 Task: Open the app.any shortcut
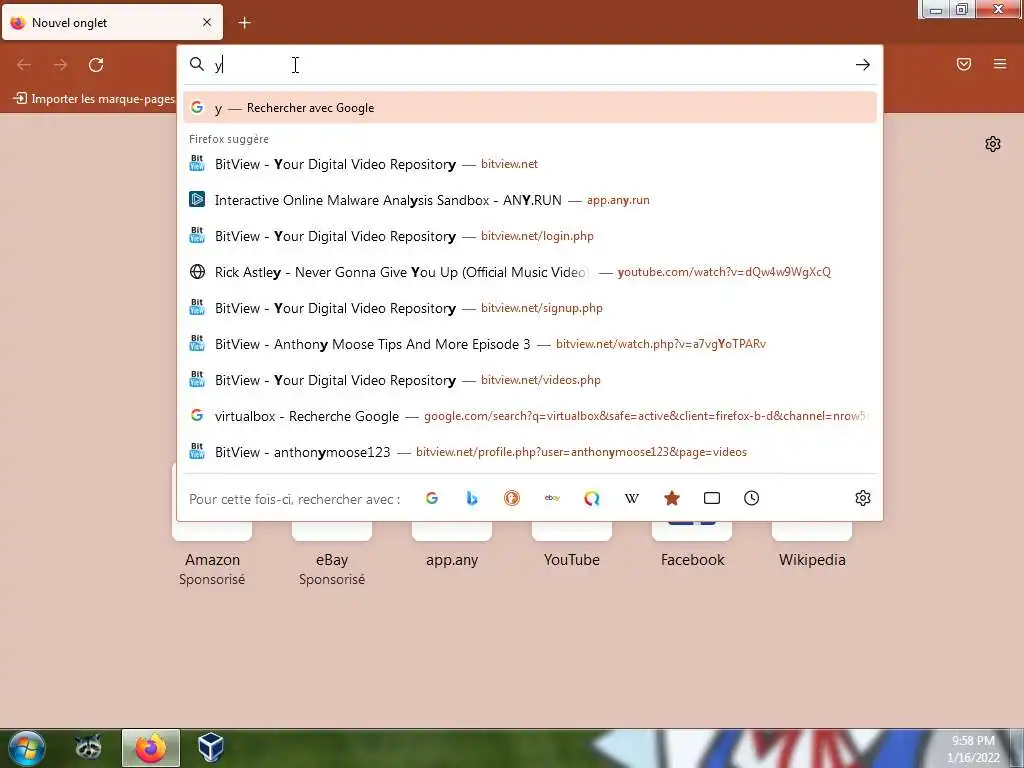[x=452, y=545]
